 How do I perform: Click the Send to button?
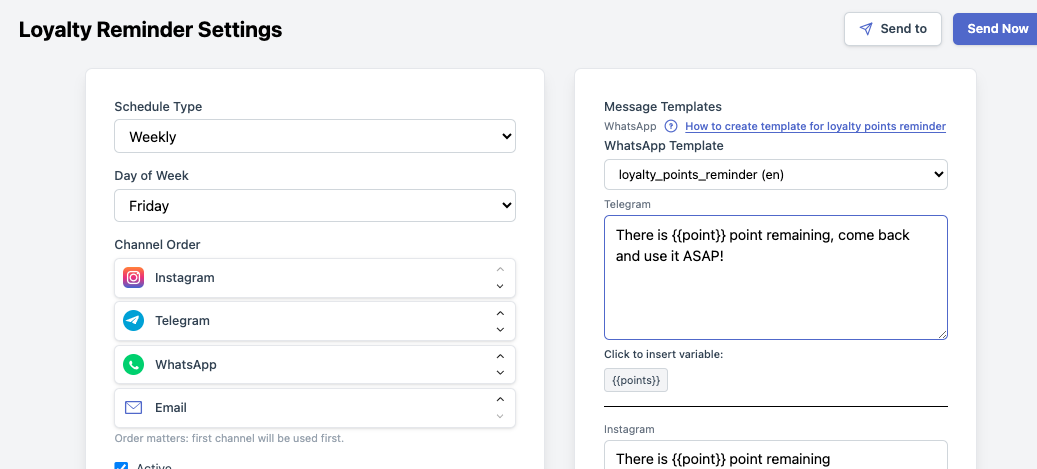click(893, 29)
